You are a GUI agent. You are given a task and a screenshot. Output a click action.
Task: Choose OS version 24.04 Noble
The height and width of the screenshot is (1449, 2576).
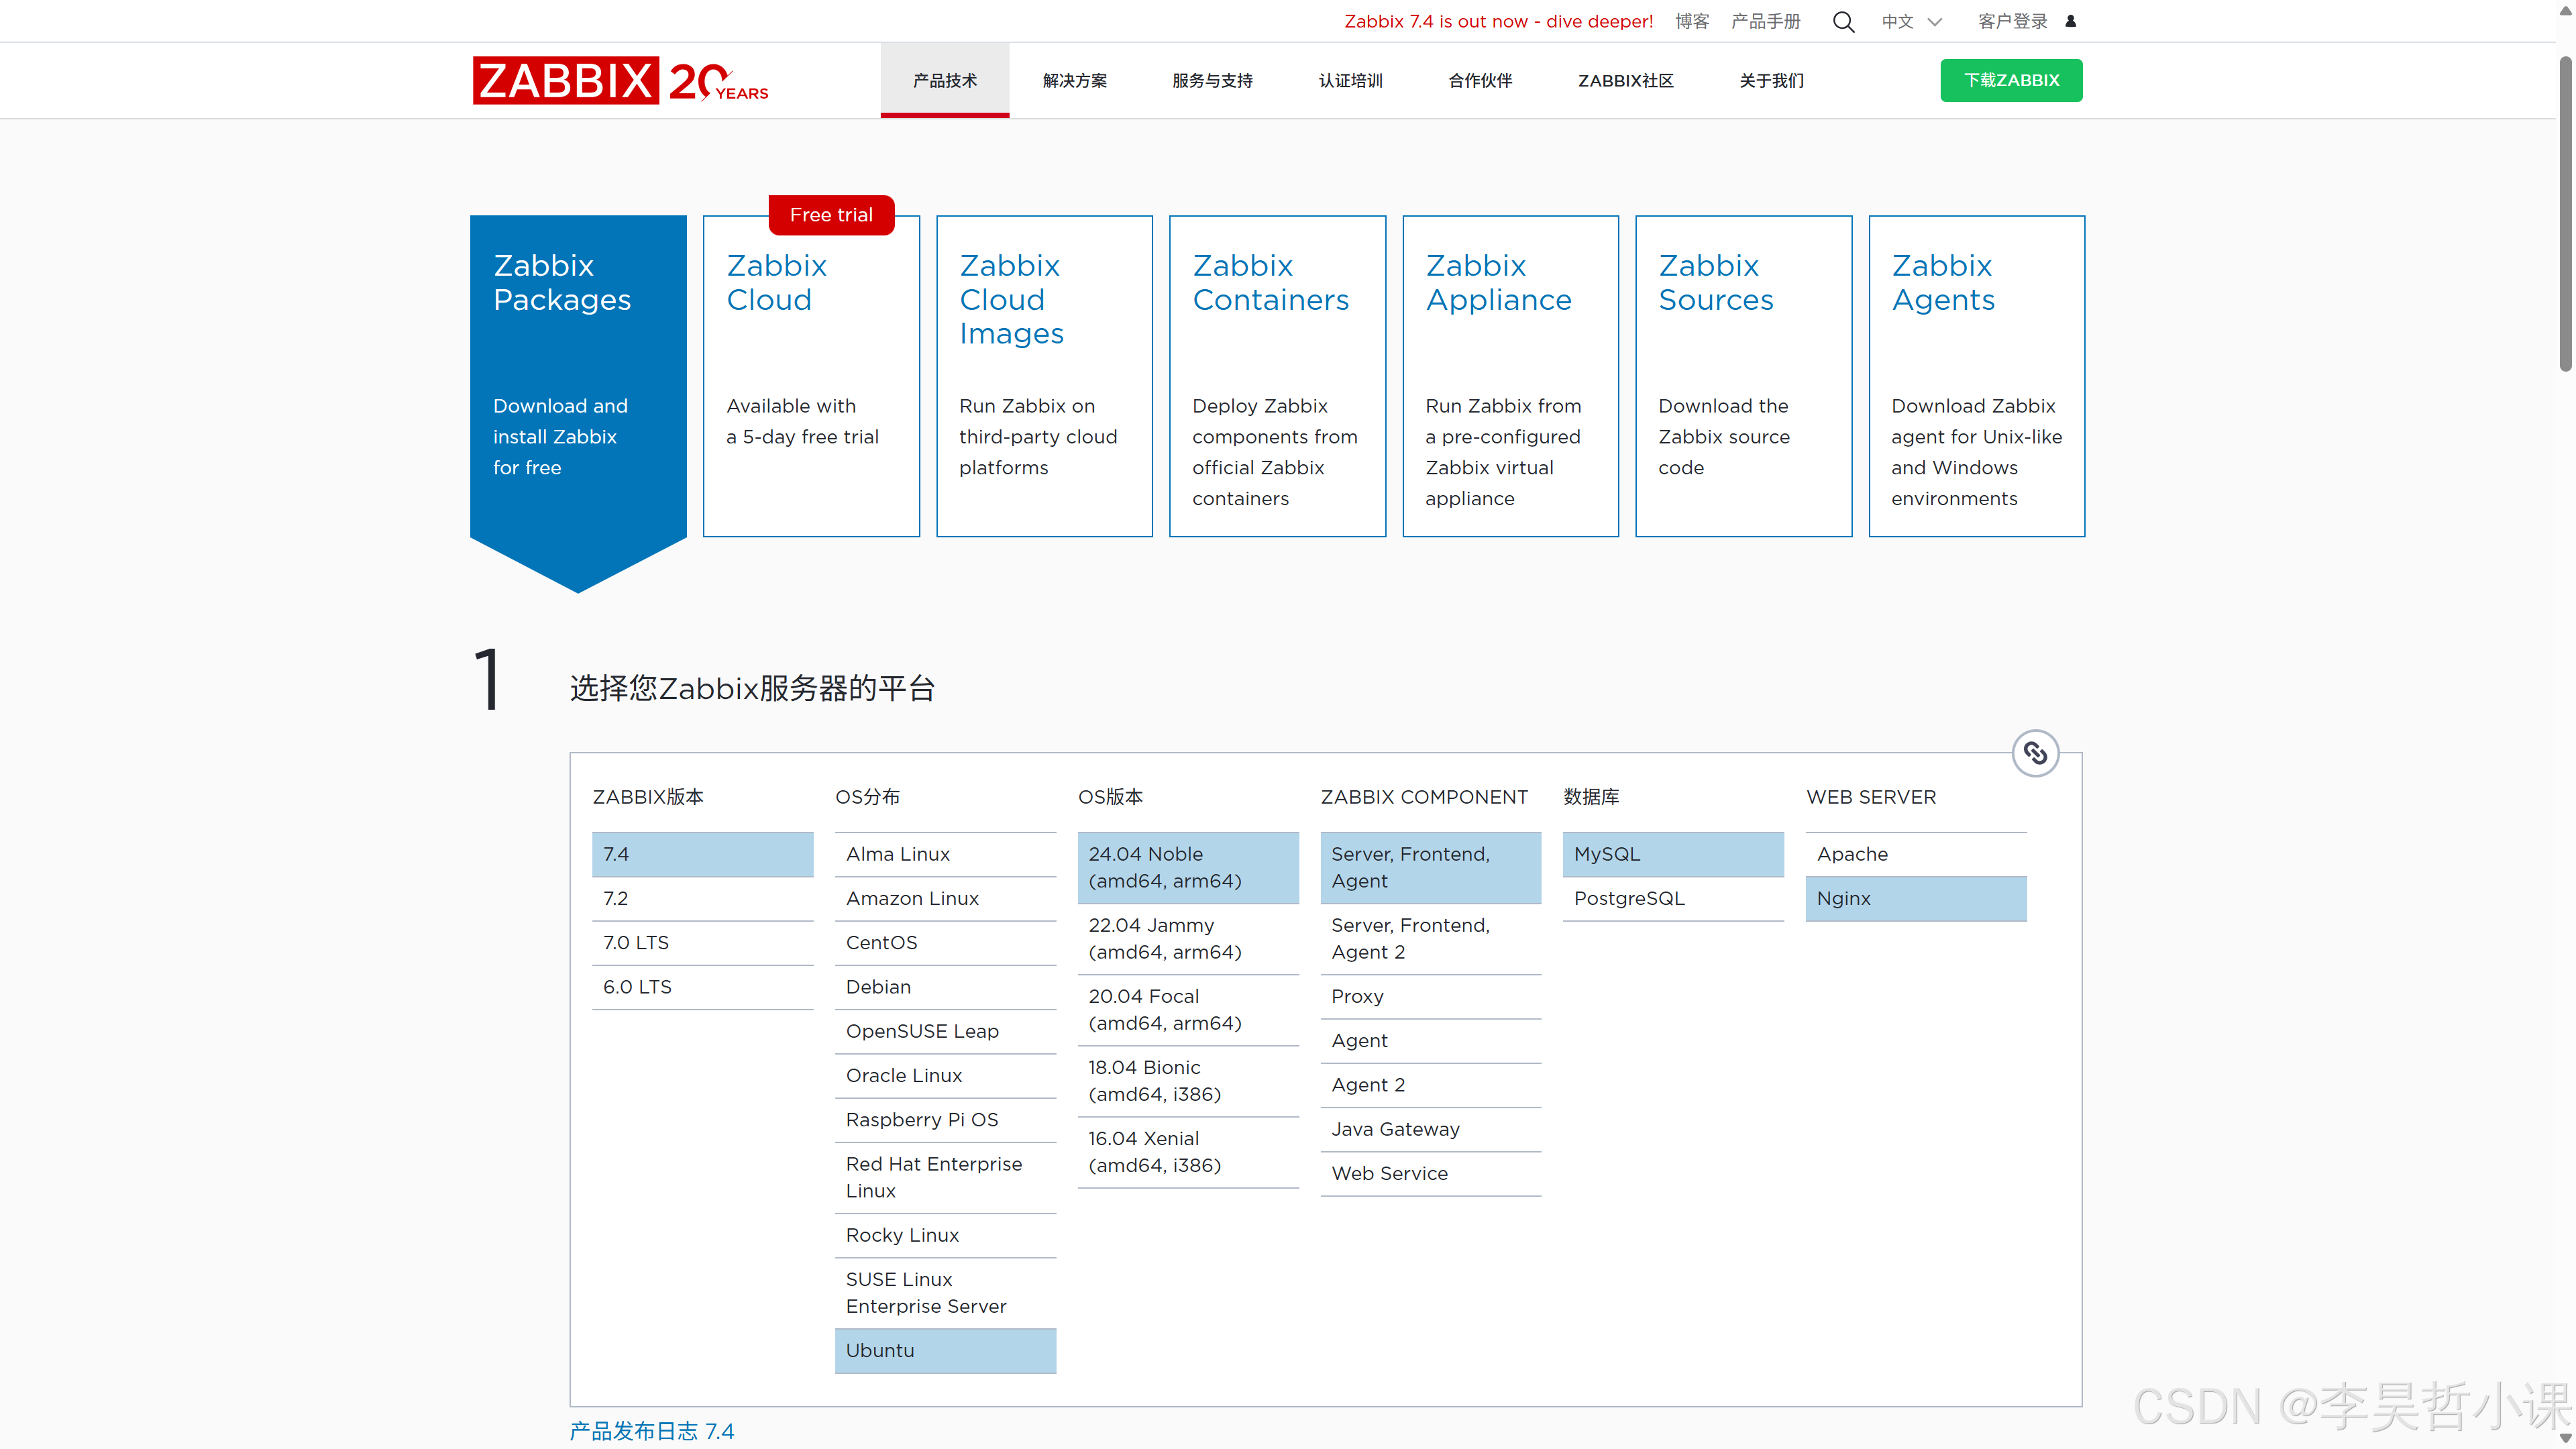coord(1188,868)
